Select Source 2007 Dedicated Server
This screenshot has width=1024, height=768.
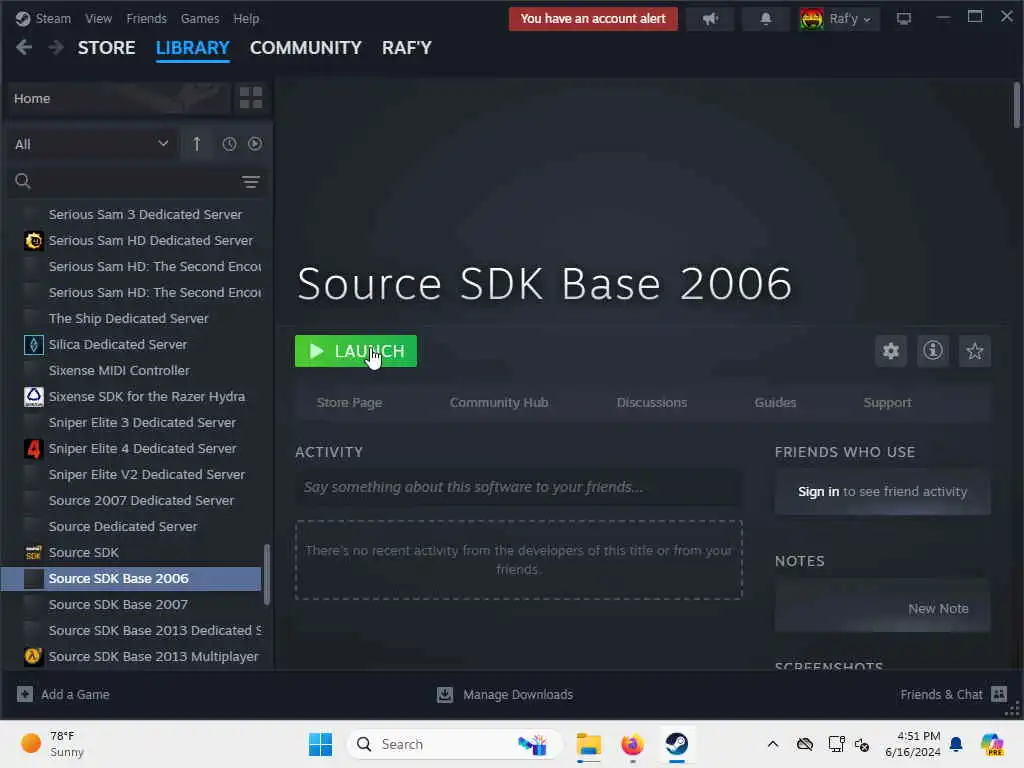click(x=131, y=500)
